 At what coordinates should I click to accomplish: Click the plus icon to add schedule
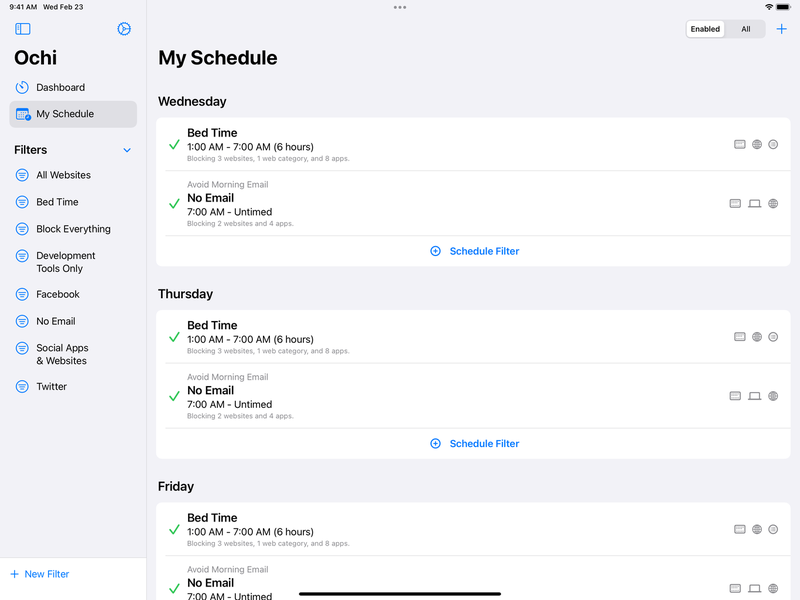point(782,29)
